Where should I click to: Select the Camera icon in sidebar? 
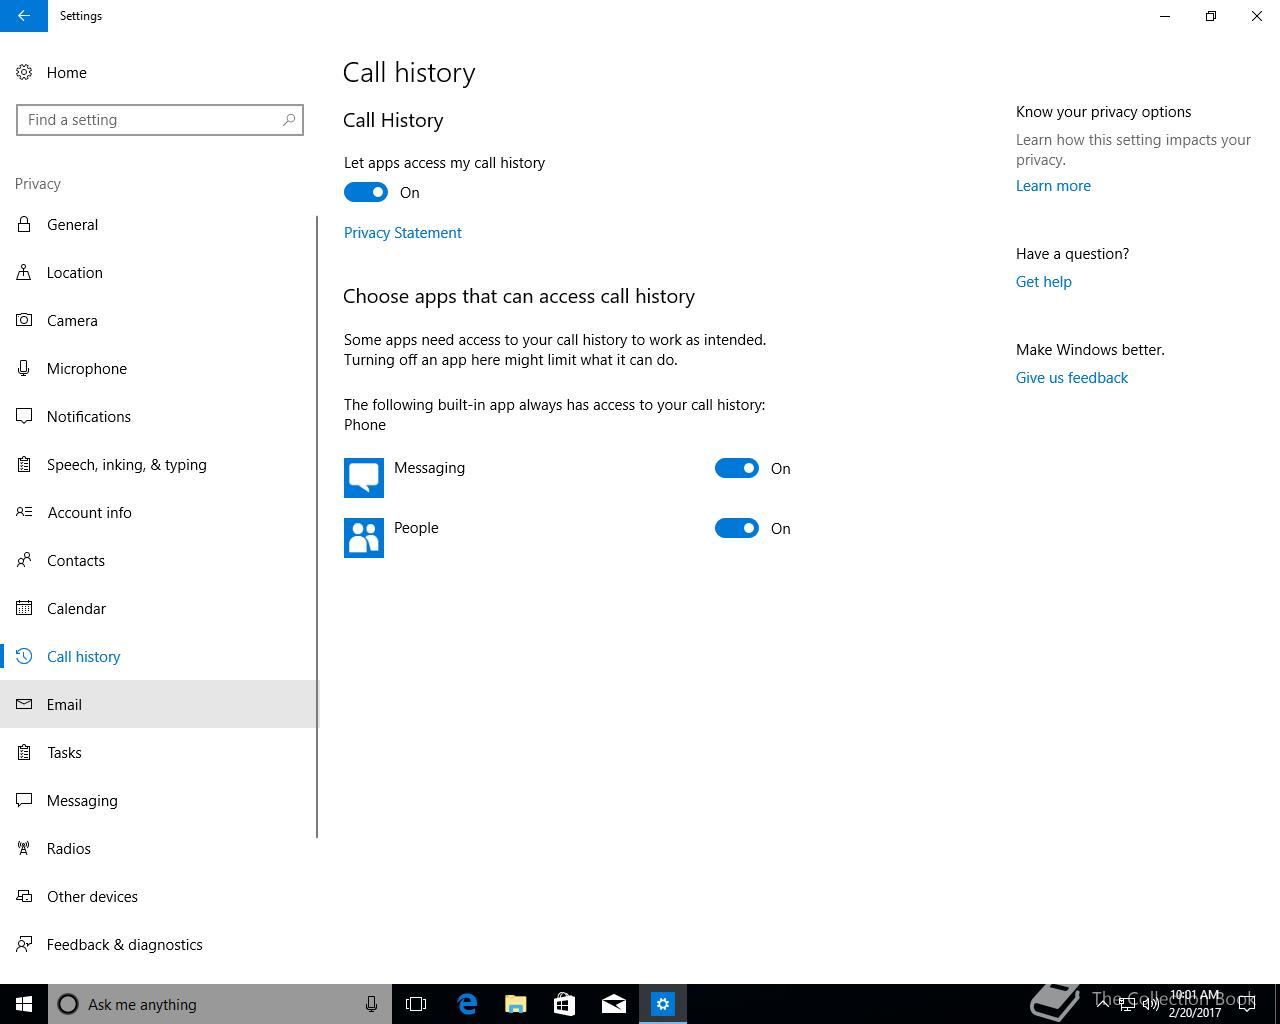click(x=24, y=320)
